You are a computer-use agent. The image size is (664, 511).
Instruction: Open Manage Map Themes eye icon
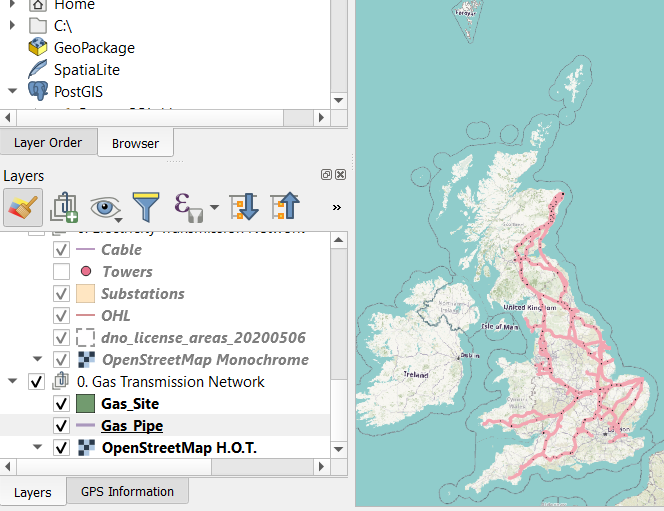[x=103, y=207]
